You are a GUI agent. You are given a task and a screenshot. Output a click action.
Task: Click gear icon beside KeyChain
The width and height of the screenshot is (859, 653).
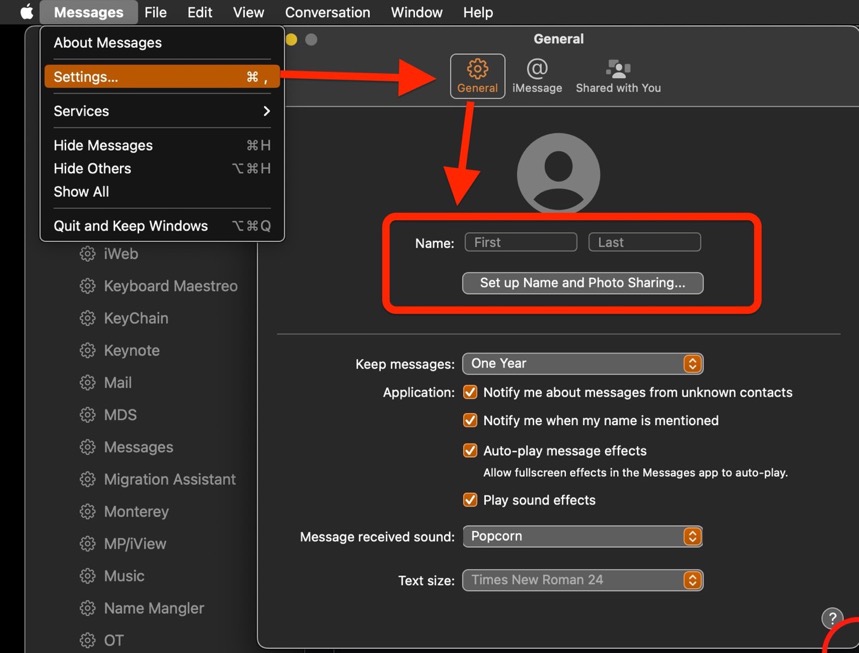pyautogui.click(x=87, y=318)
